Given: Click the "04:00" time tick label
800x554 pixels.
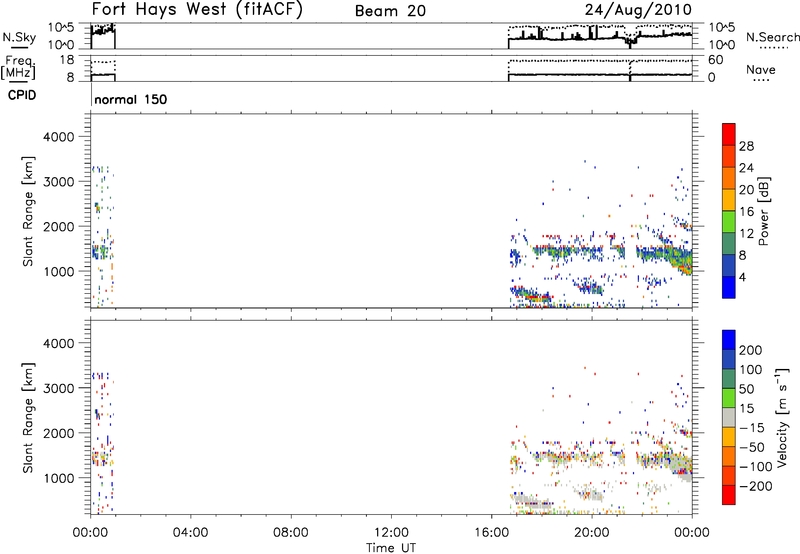Looking at the screenshot, I should [x=190, y=533].
